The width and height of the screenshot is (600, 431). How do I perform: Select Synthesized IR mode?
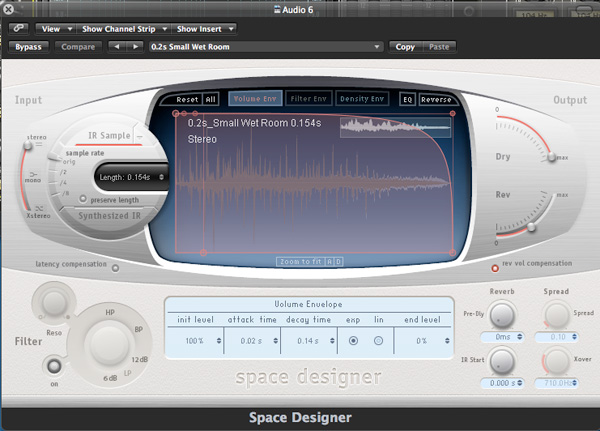[109, 216]
